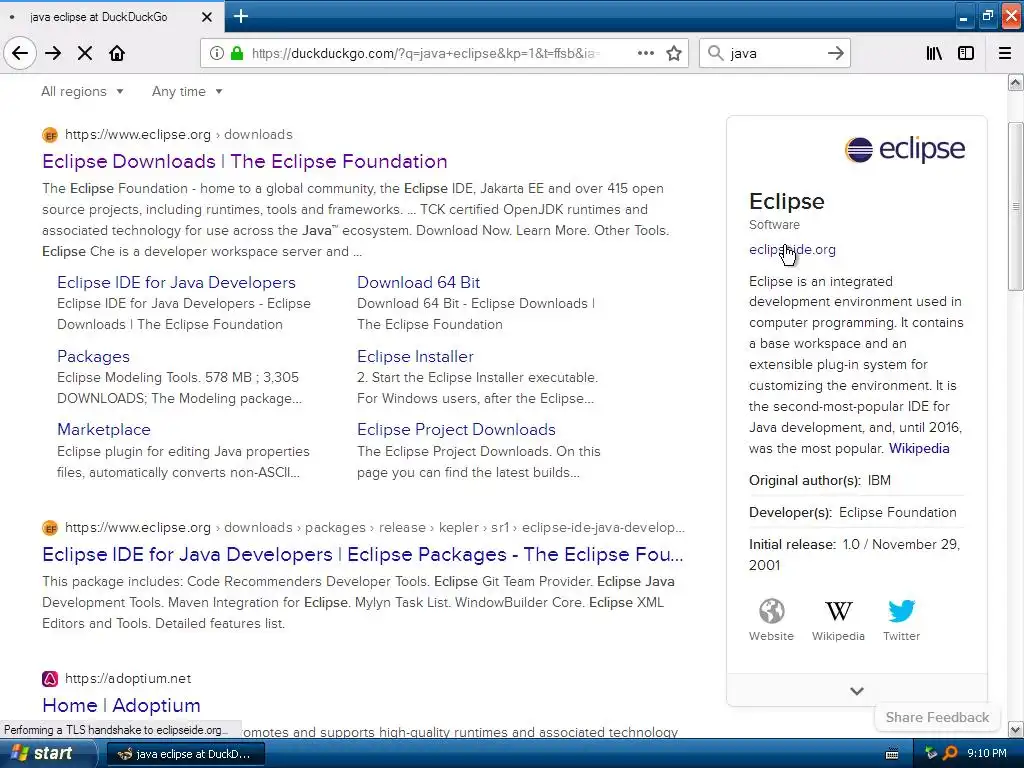Open the All regions dropdown

click(x=82, y=91)
